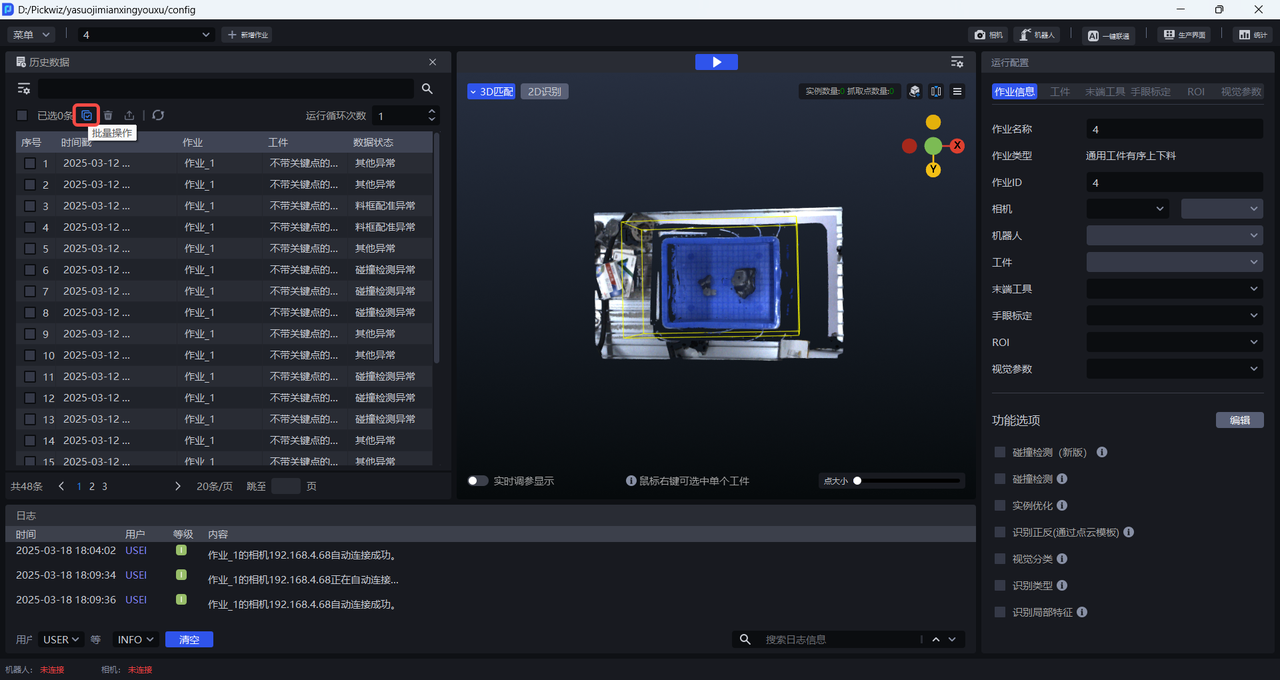Click the 统计 statistics chart button
1280x680 pixels.
[x=1251, y=35]
